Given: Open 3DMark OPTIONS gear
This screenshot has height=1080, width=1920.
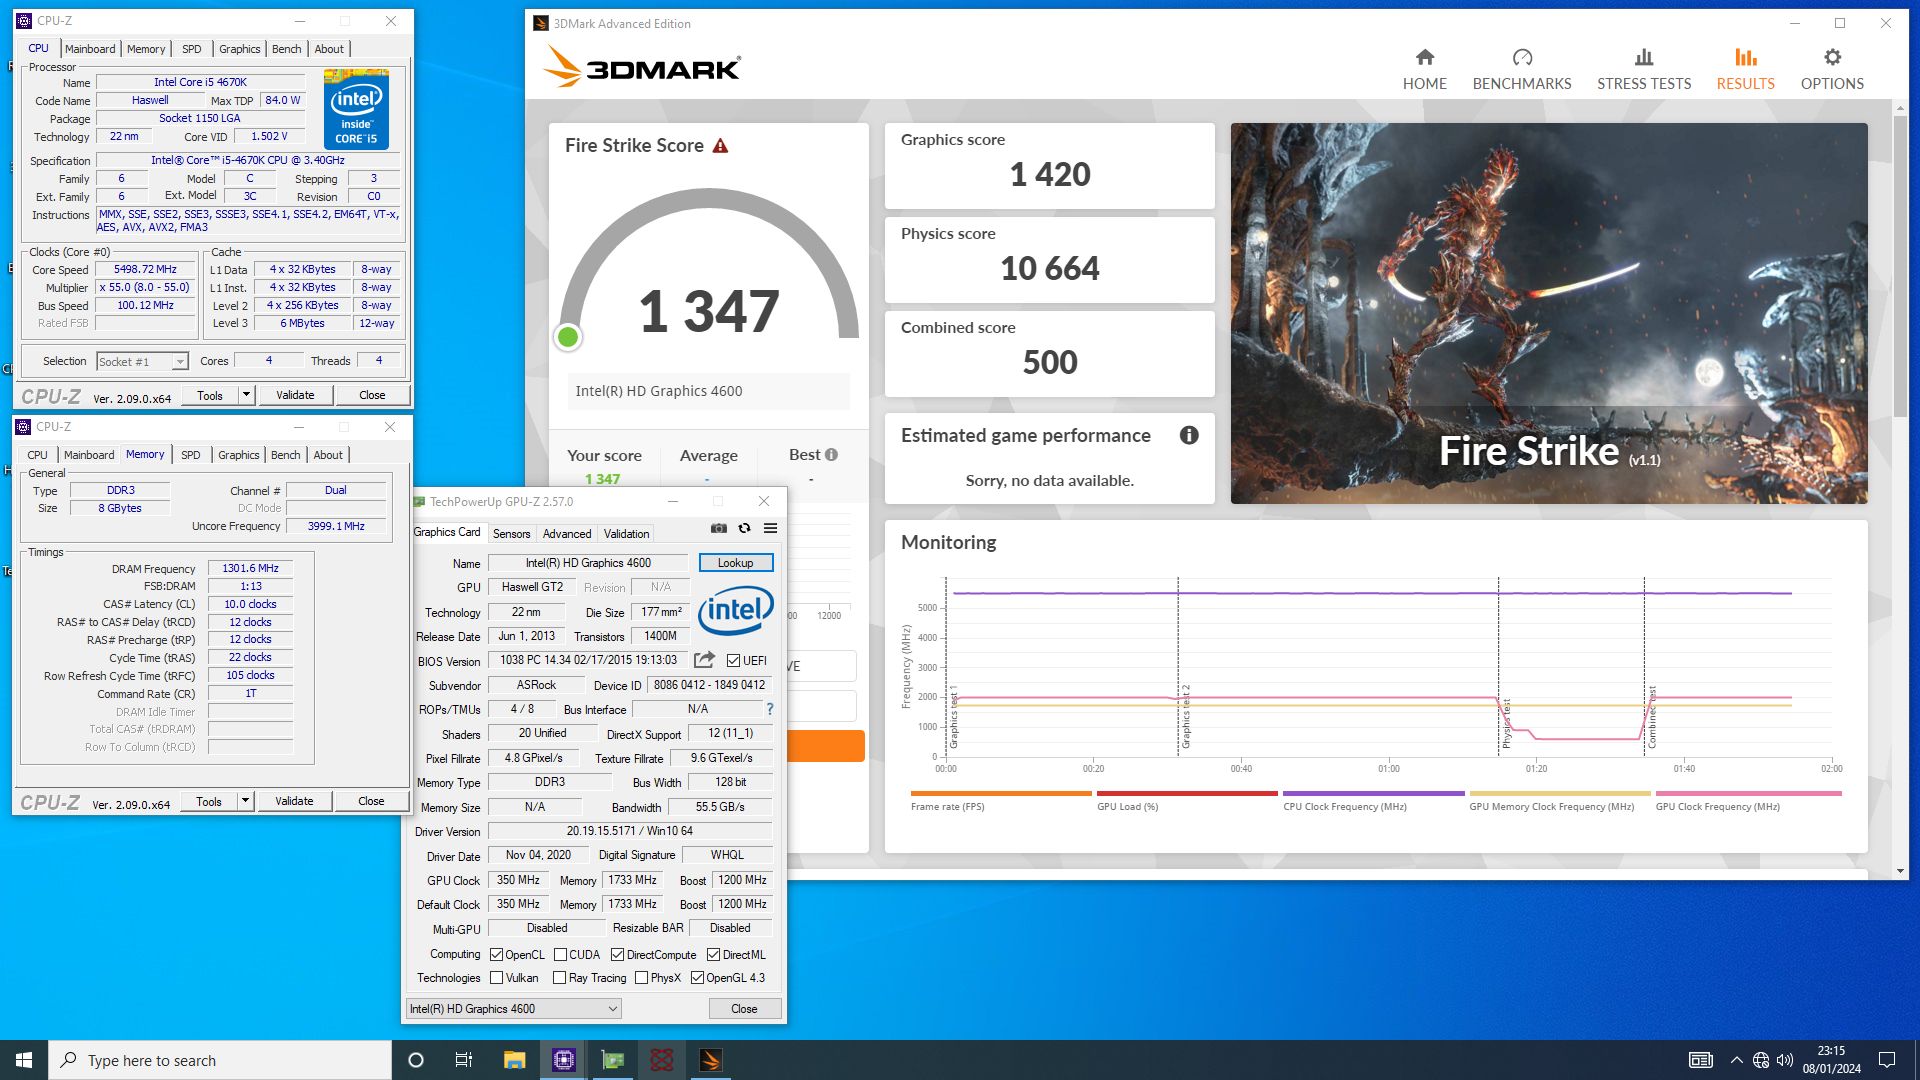Looking at the screenshot, I should (1832, 69).
